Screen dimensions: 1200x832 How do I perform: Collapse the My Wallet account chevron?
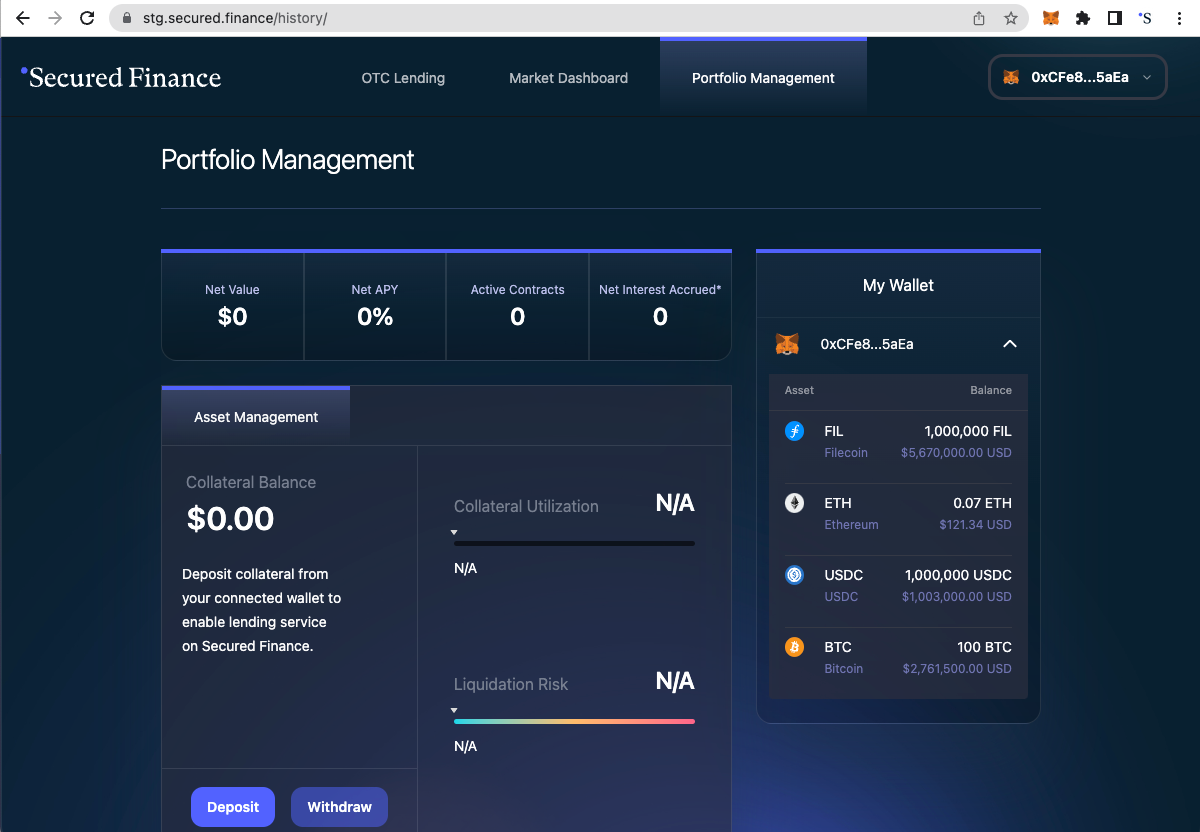(x=1010, y=344)
